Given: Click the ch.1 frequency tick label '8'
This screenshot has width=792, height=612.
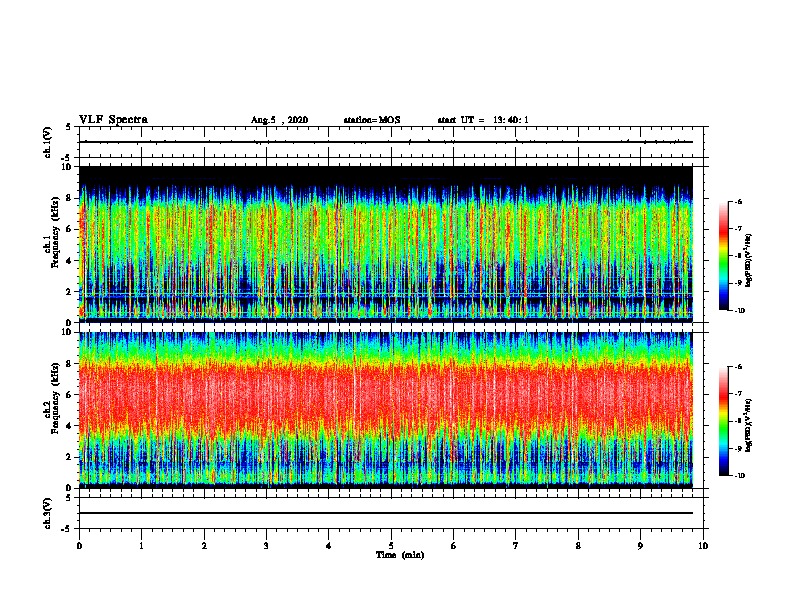Looking at the screenshot, I should tap(68, 198).
